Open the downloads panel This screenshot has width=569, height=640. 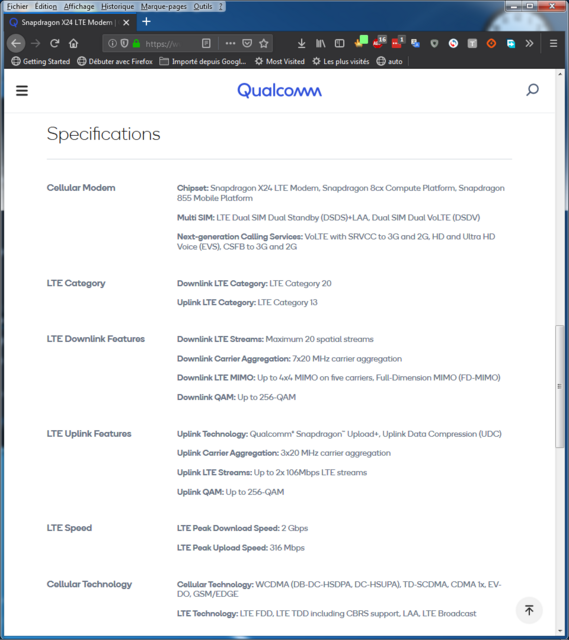click(x=301, y=43)
